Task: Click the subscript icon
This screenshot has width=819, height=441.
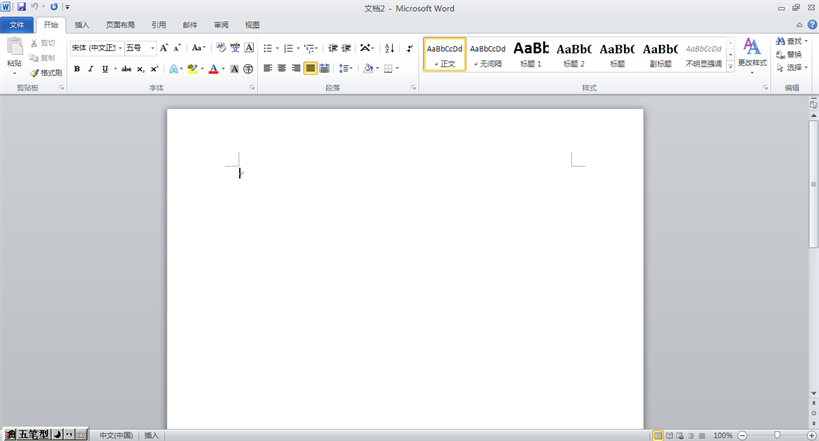Action: [141, 69]
